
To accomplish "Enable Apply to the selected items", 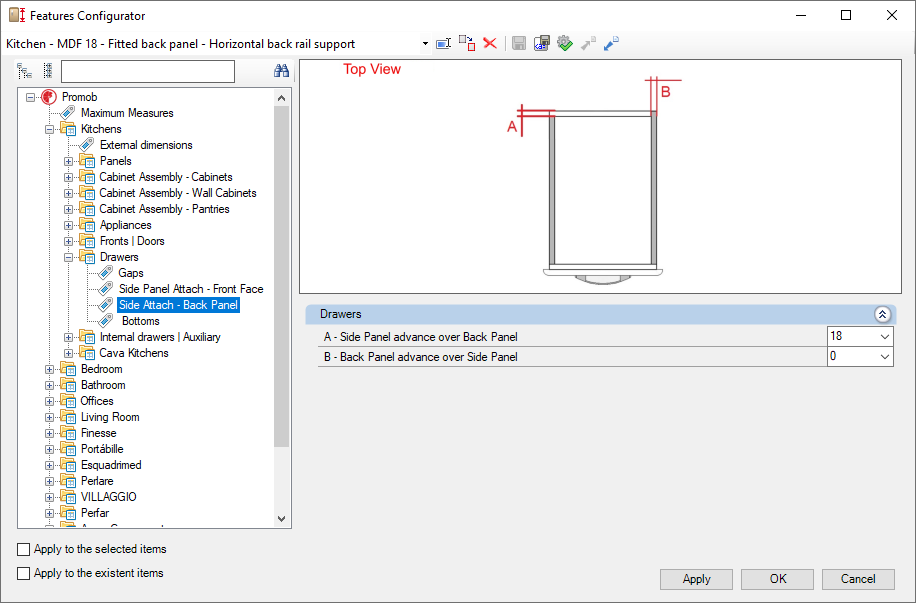I will click(x=23, y=549).
